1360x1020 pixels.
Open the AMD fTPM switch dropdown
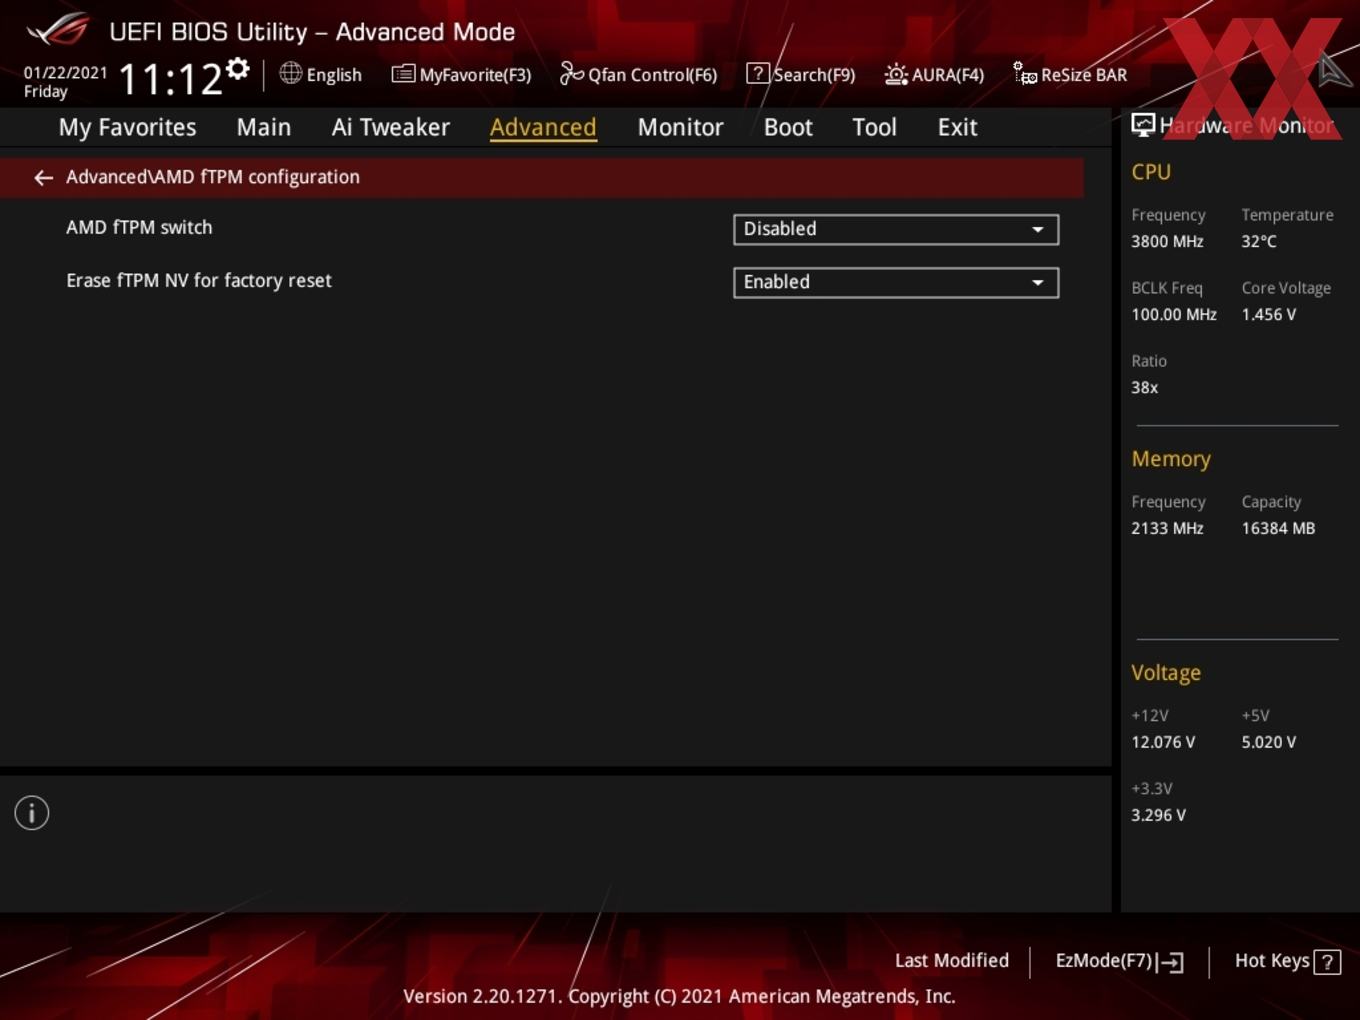(896, 229)
